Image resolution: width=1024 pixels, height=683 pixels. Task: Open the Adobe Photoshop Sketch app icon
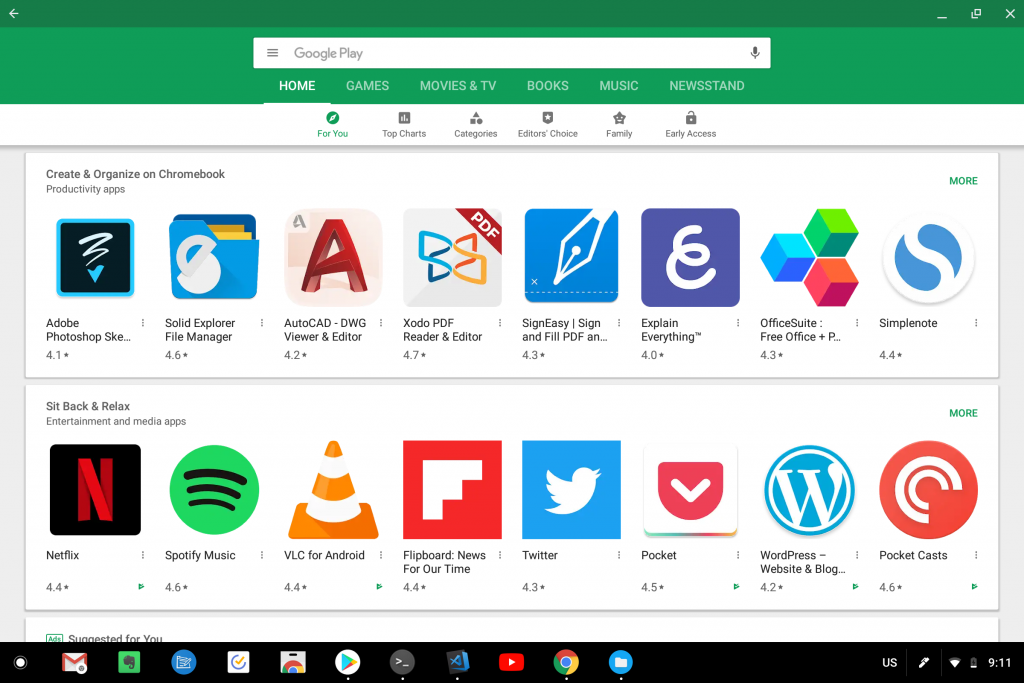click(95, 258)
